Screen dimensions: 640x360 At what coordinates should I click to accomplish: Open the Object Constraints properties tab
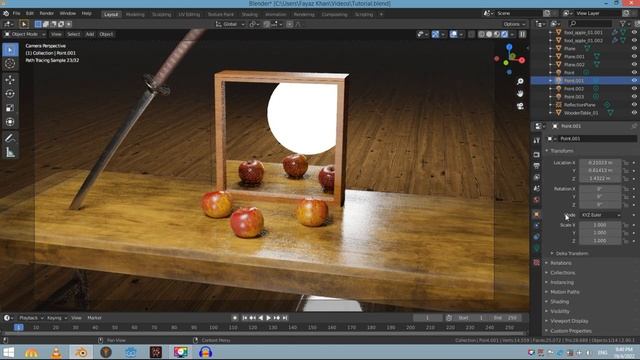[537, 237]
